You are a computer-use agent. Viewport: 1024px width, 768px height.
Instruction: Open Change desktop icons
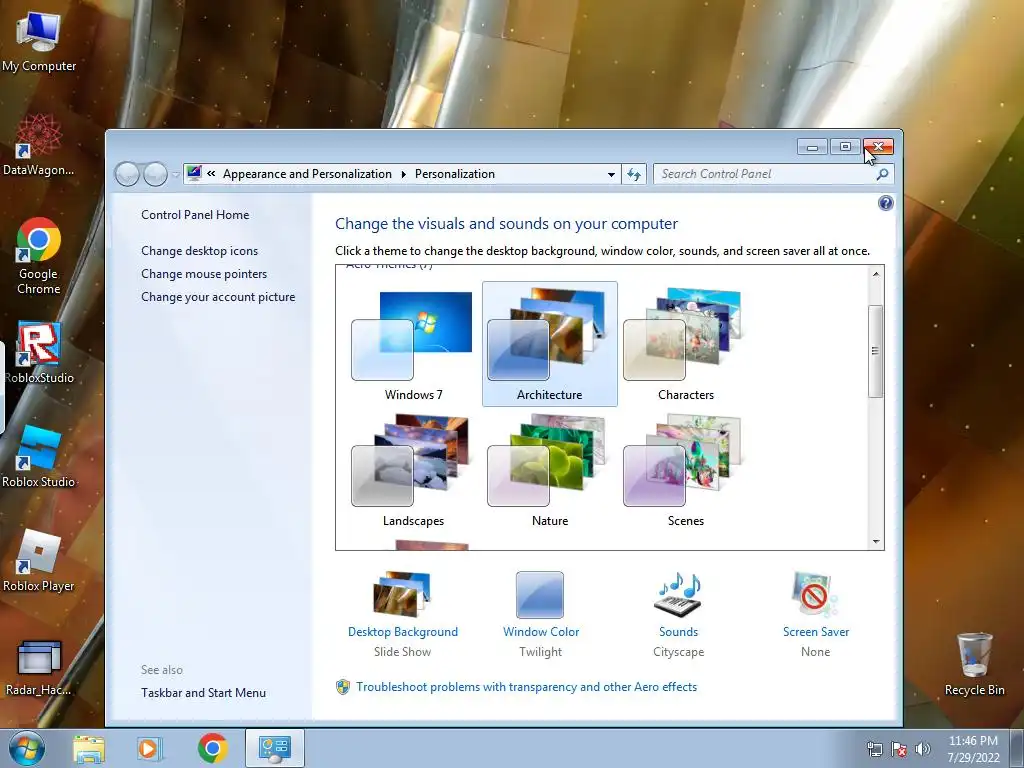199,251
